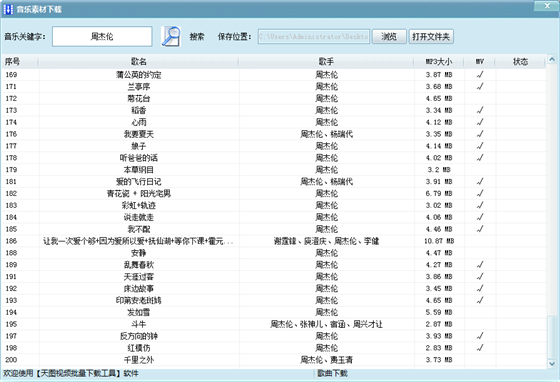Click the save location path field

[x=314, y=36]
